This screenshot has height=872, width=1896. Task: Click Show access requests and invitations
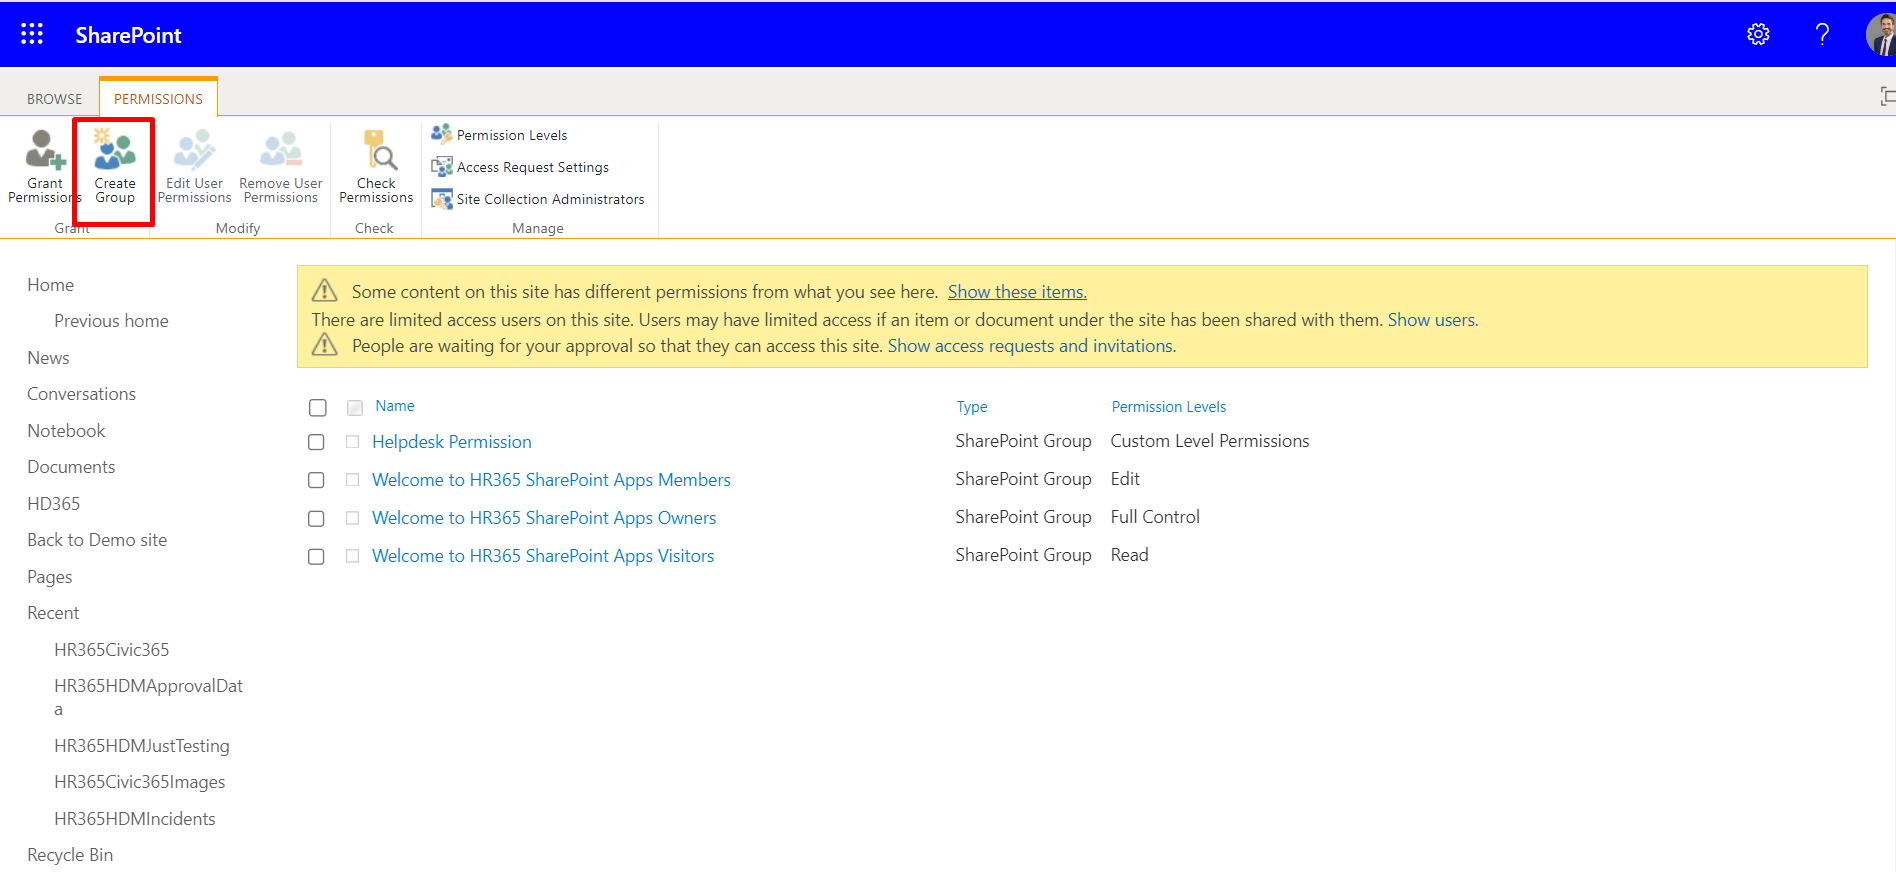pos(1031,346)
